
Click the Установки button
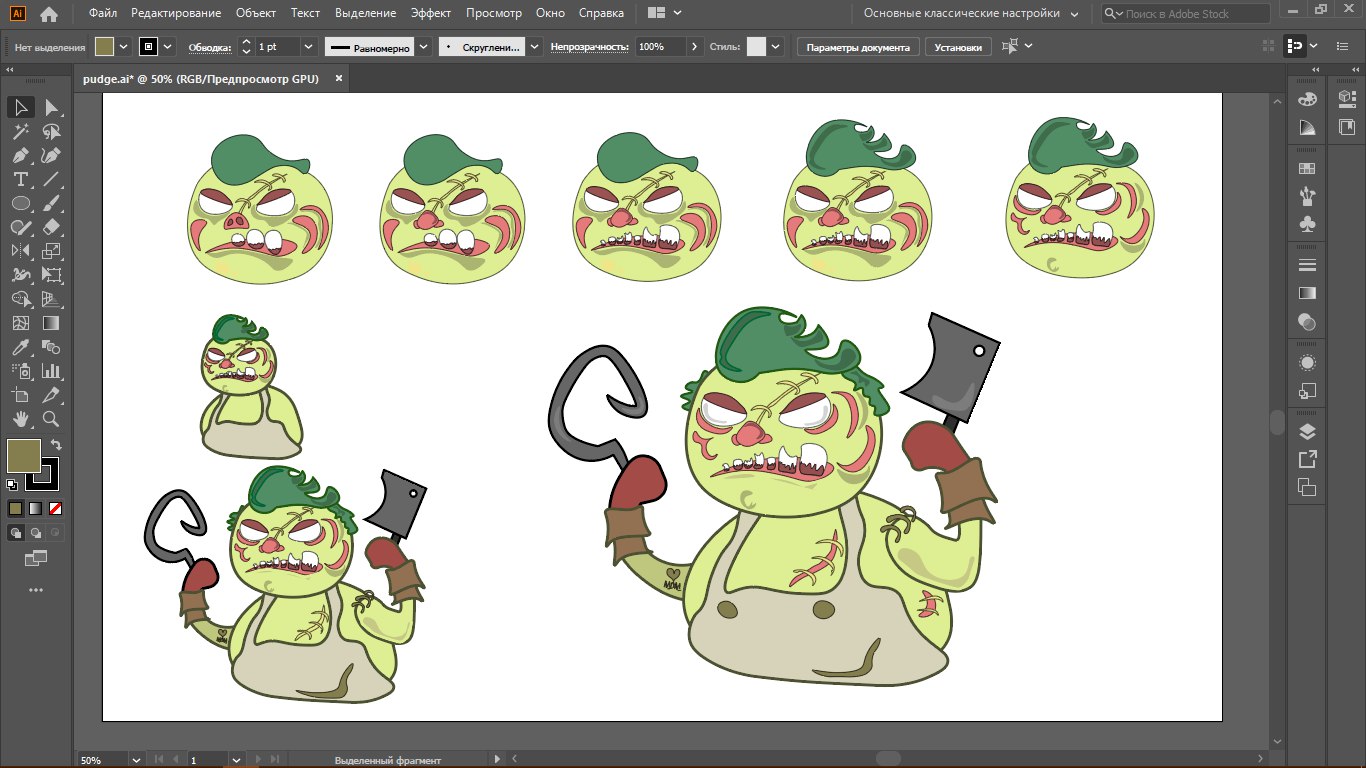click(959, 47)
